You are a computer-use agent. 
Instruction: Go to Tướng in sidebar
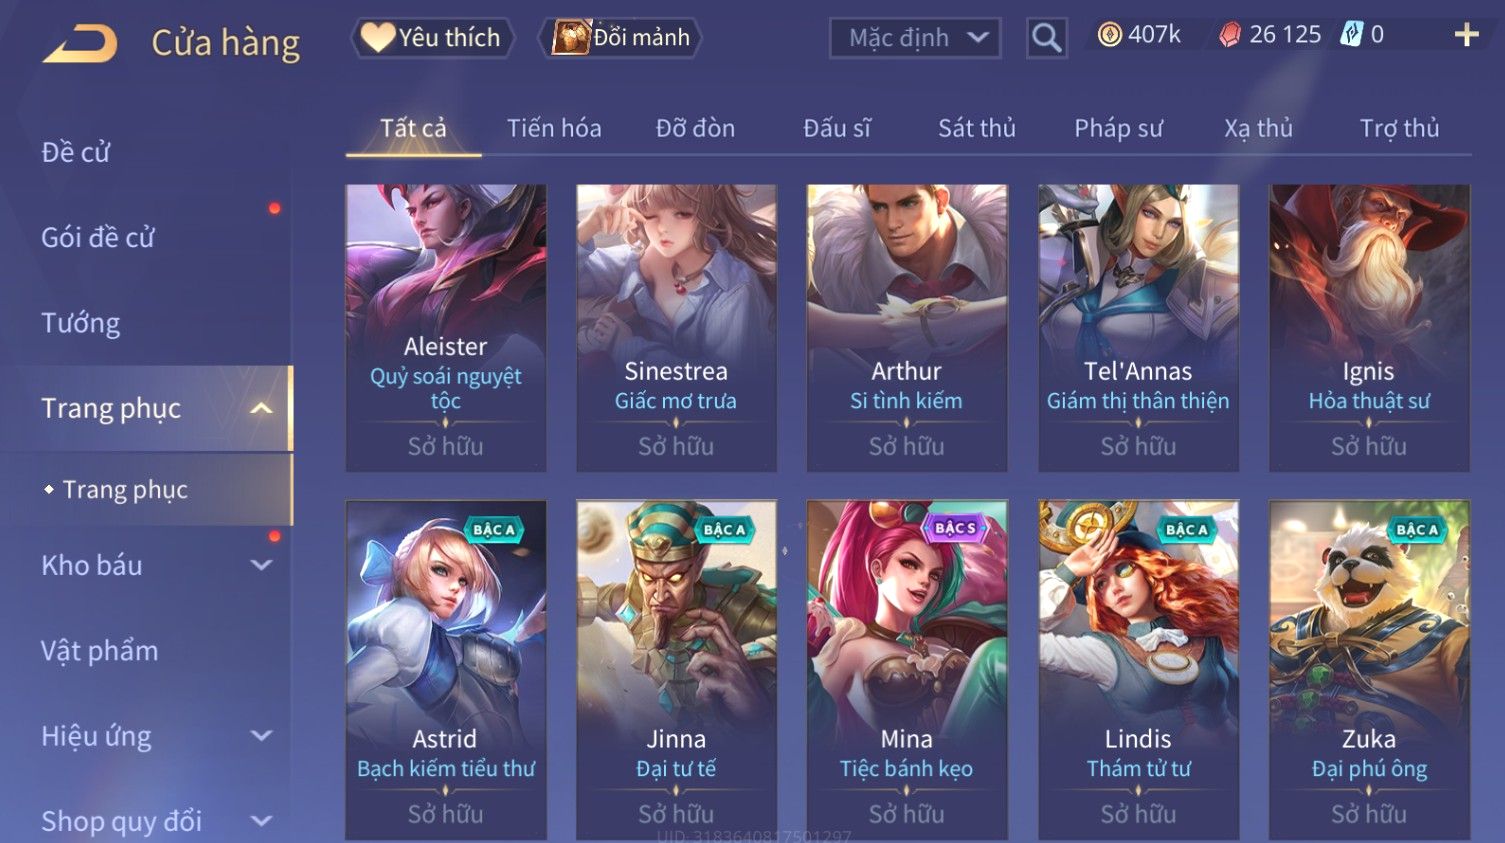[x=80, y=323]
